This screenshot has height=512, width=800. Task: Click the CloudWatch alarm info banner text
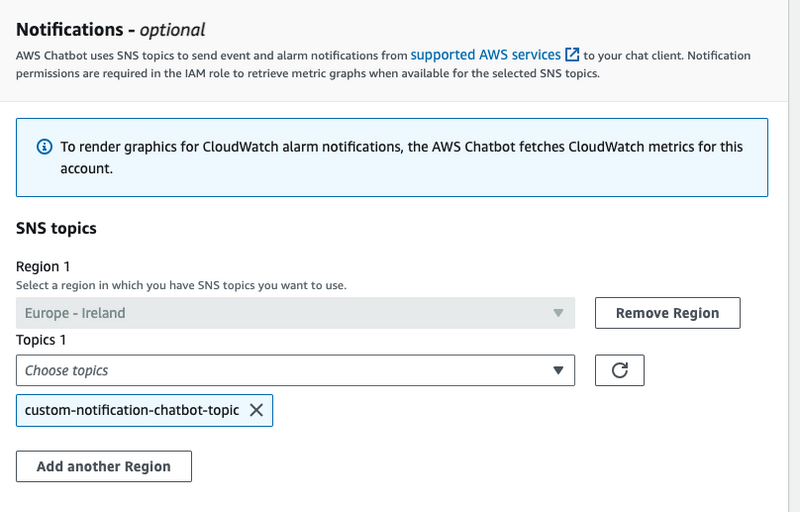[402, 158]
